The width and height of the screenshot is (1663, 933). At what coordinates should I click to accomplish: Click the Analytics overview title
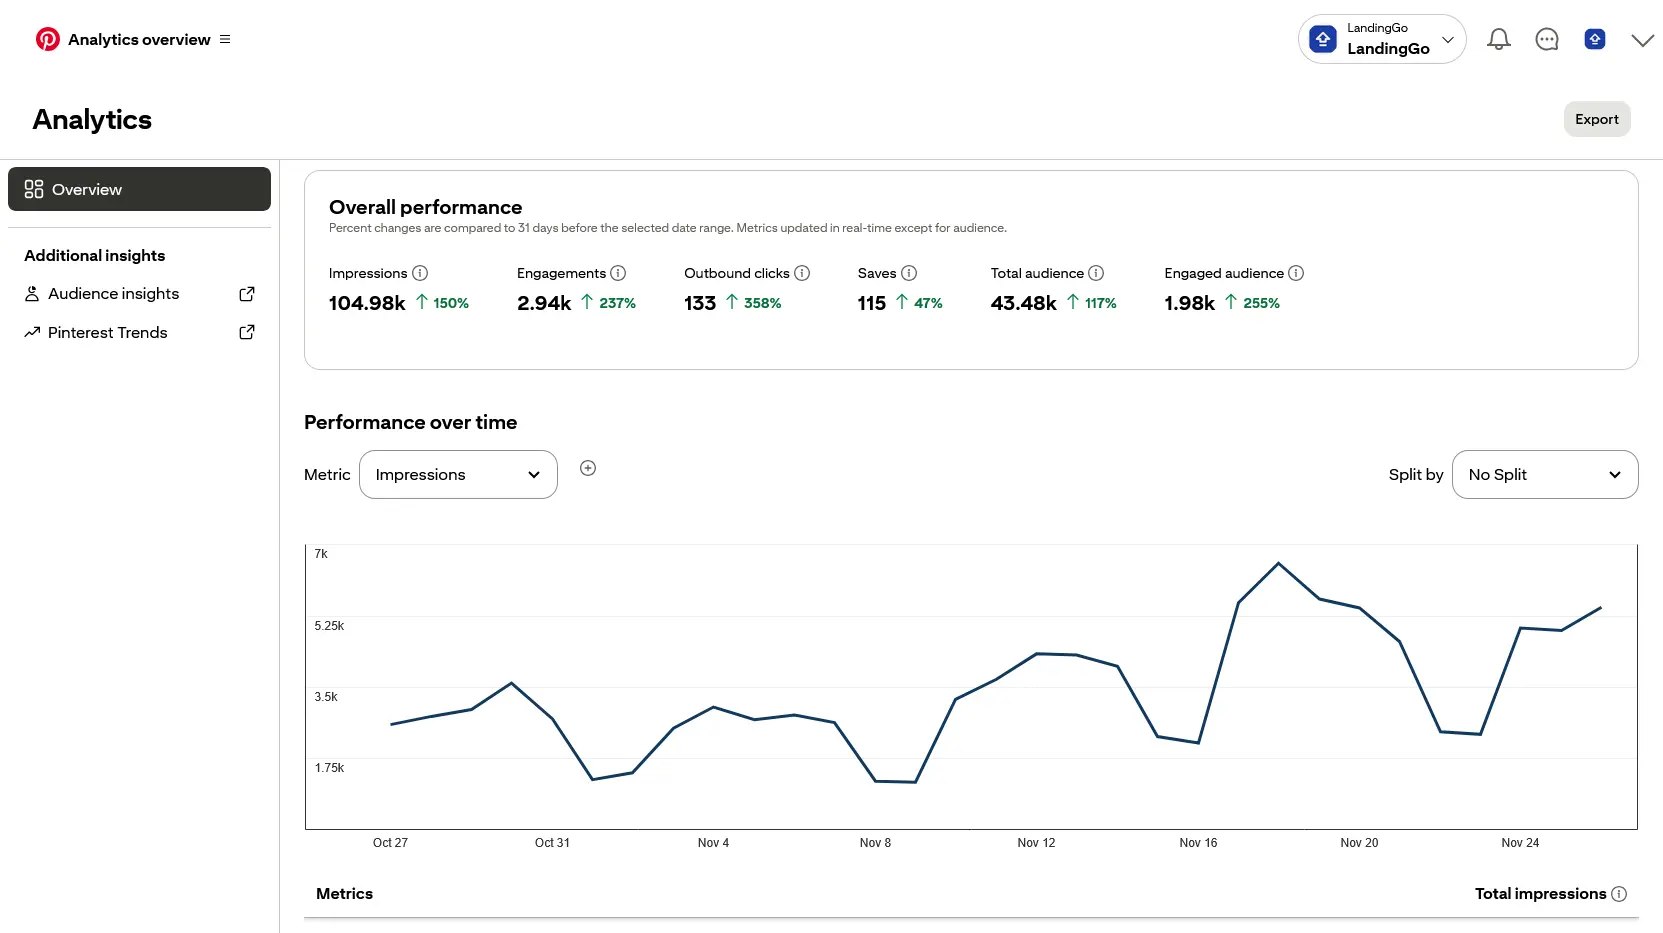tap(139, 40)
